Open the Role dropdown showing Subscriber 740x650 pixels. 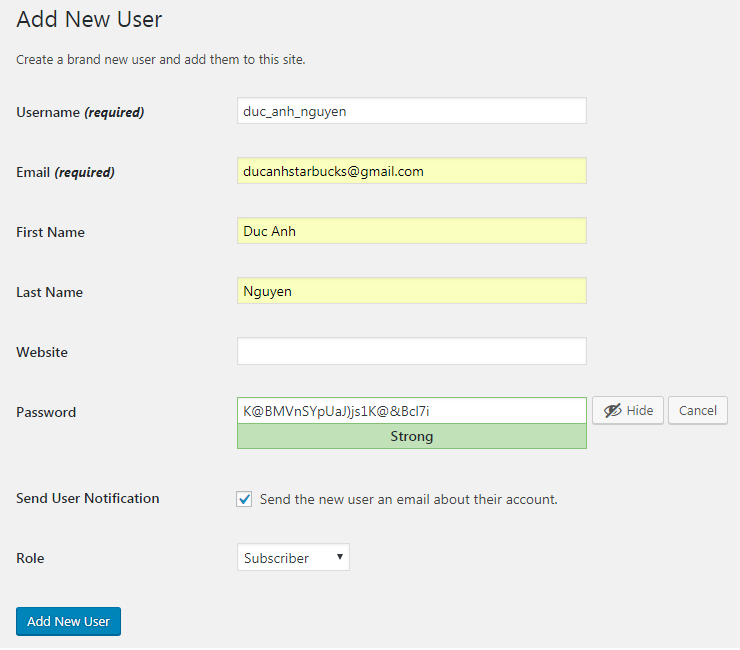pyautogui.click(x=293, y=558)
